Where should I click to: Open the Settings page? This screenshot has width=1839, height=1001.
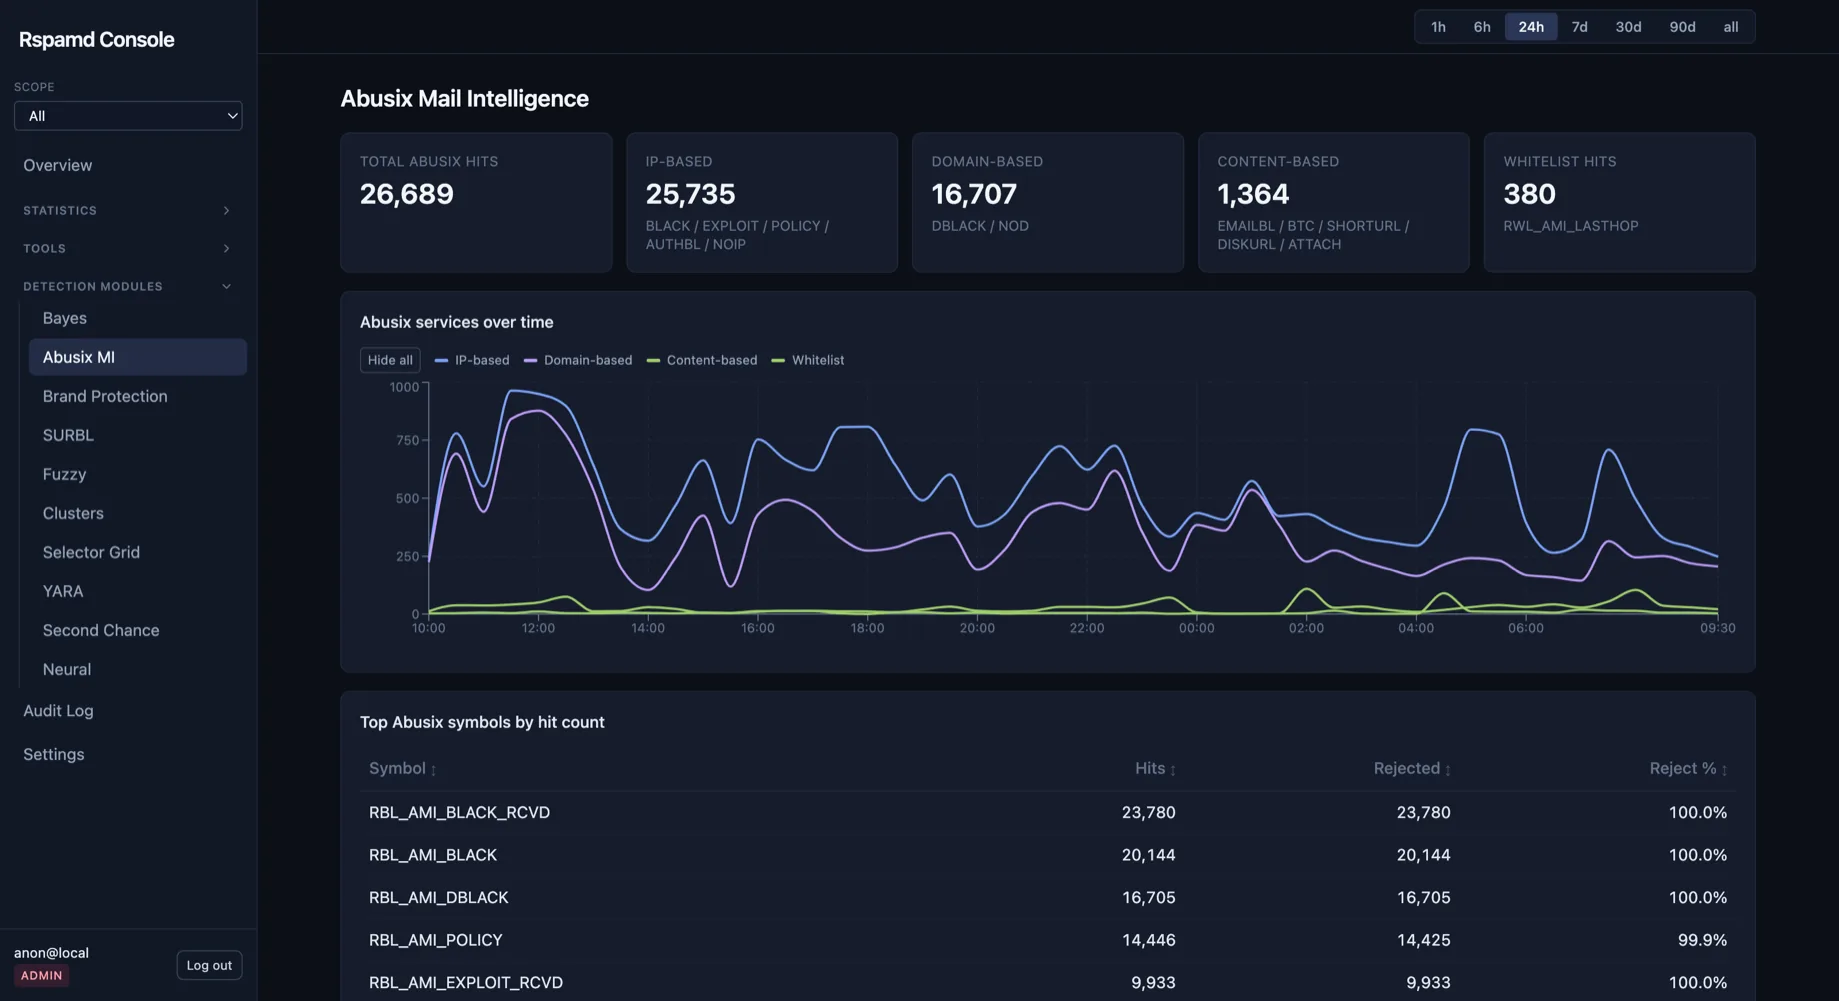(54, 755)
